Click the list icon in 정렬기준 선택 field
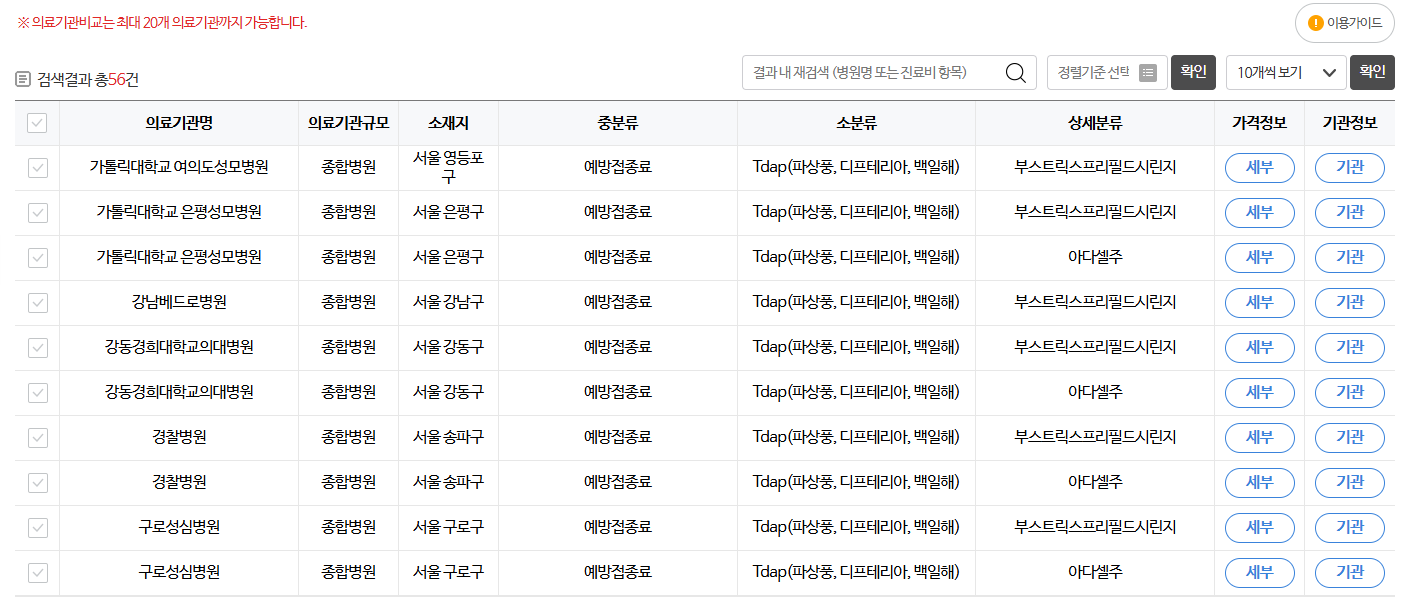Viewport: 1410px width, 607px height. tap(1148, 72)
